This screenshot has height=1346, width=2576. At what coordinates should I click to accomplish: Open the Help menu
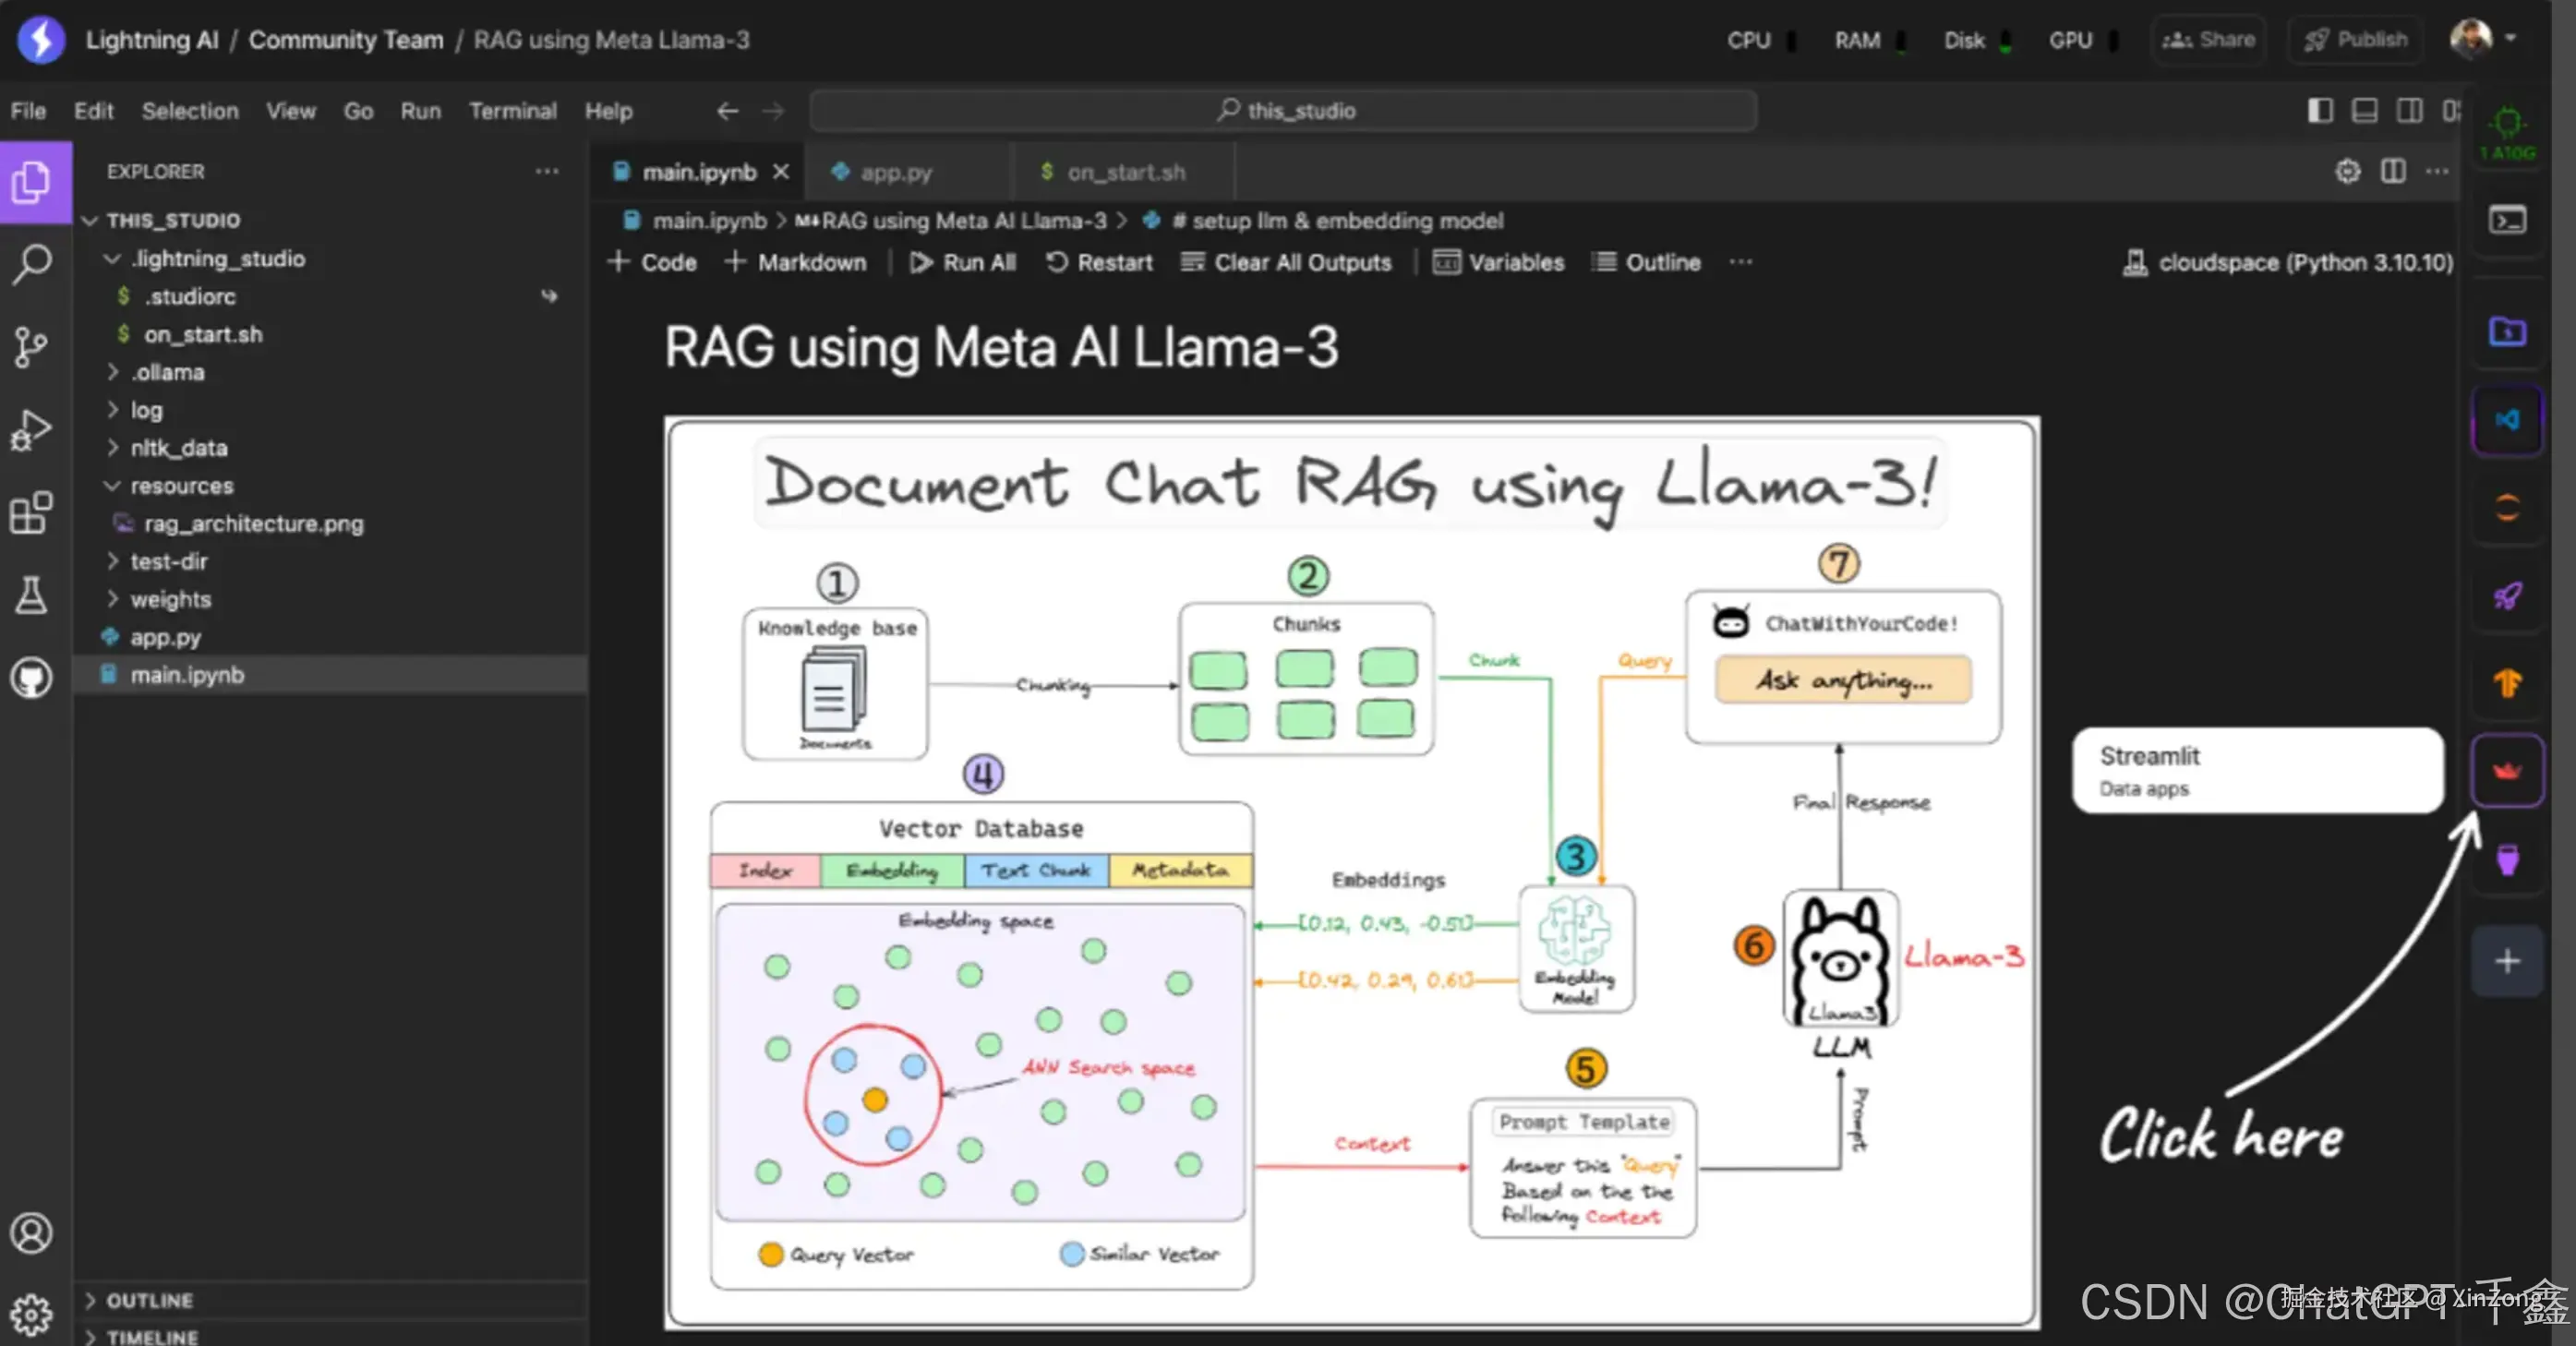[x=608, y=111]
